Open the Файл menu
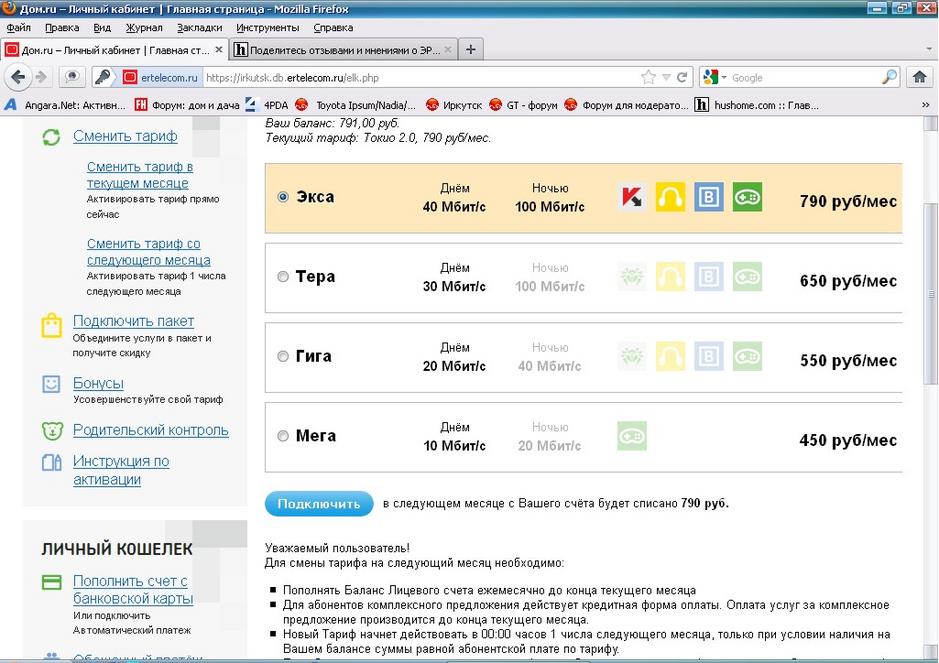Image resolution: width=939 pixels, height=663 pixels. pyautogui.click(x=19, y=28)
